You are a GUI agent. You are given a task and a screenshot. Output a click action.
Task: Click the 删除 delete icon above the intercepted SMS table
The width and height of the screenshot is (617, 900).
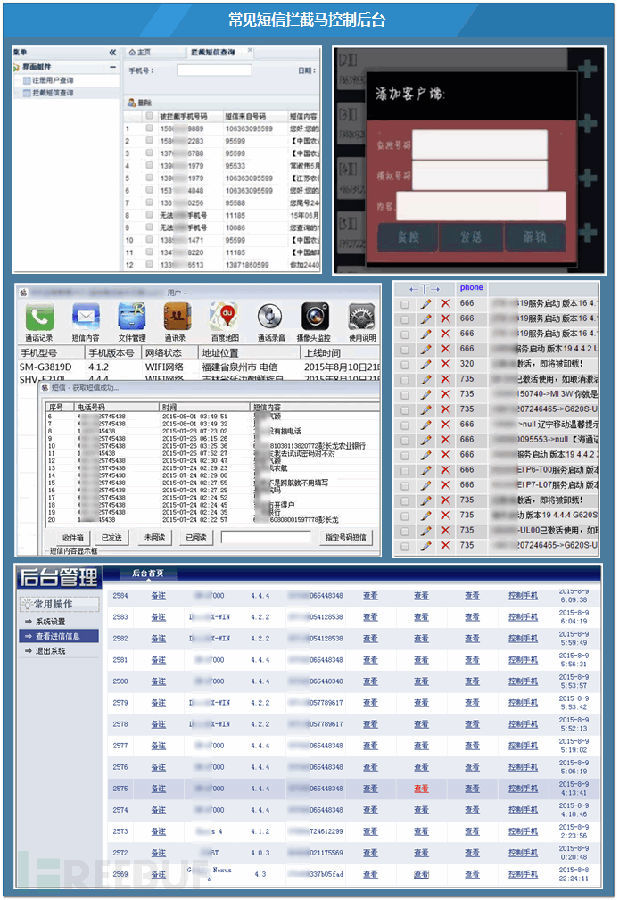coord(132,102)
